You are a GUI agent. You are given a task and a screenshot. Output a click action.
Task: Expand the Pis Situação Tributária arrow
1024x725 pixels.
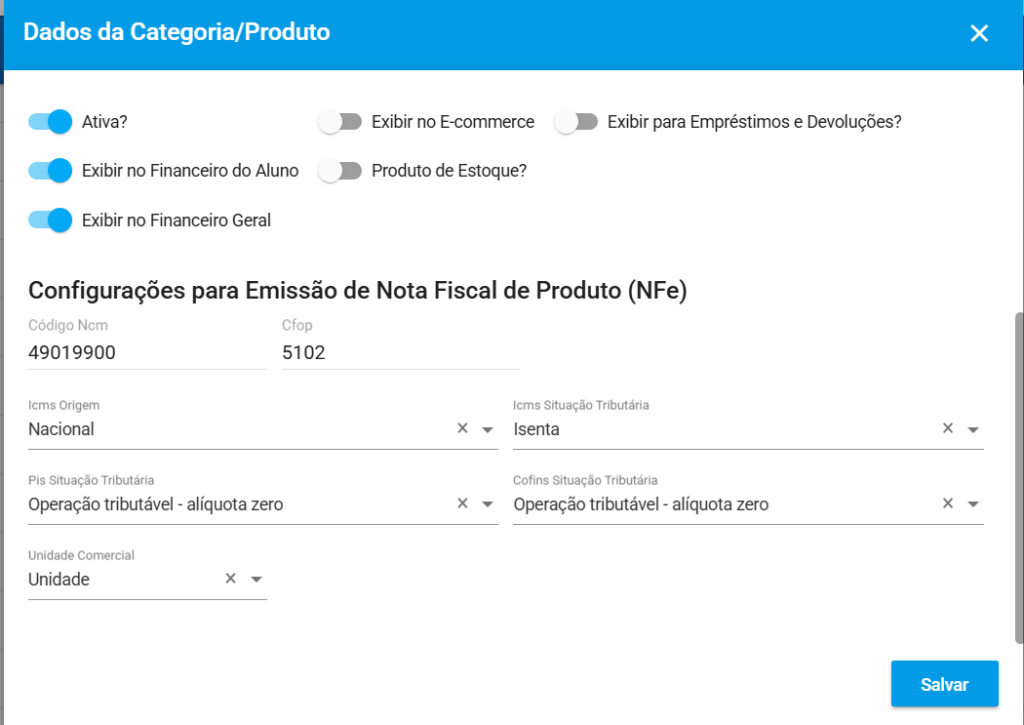click(488, 505)
